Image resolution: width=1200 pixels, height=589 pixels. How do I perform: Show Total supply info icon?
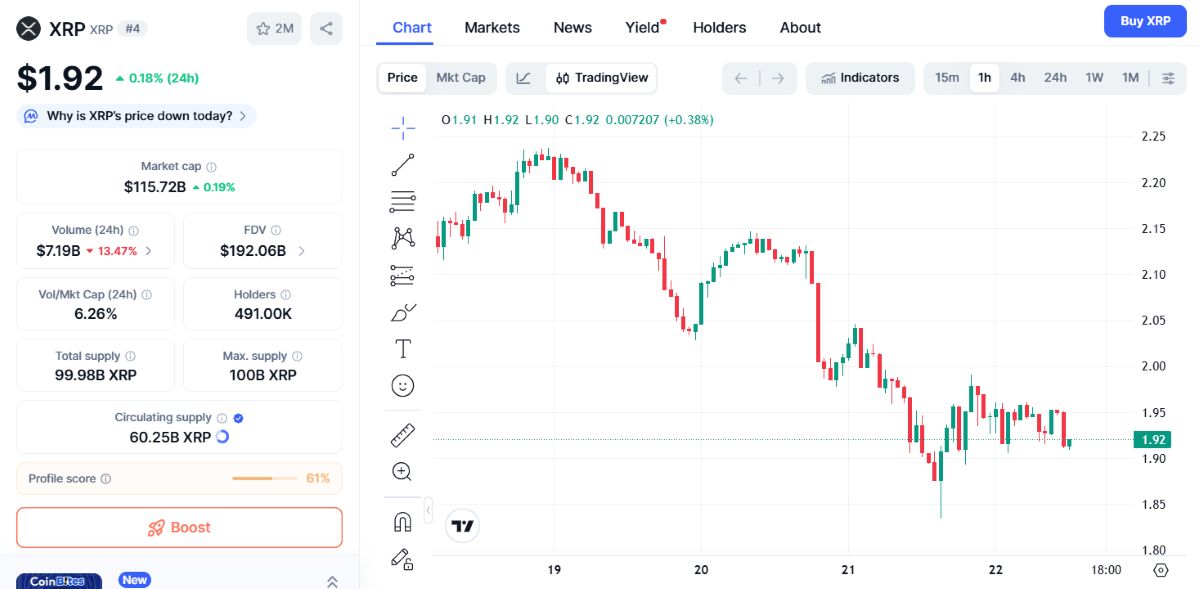click(130, 356)
